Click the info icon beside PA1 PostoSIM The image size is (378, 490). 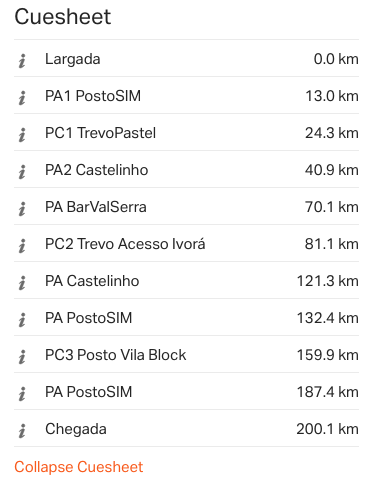pos(22,98)
